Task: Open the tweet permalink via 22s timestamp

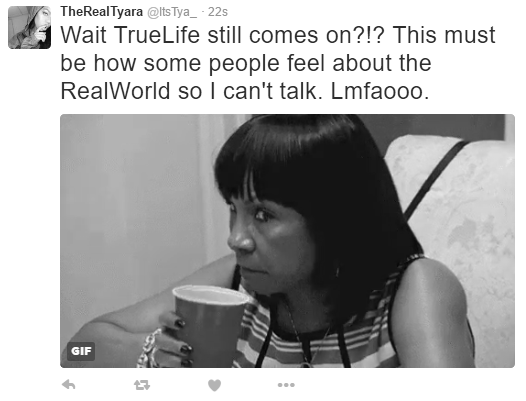Action: click(x=218, y=12)
